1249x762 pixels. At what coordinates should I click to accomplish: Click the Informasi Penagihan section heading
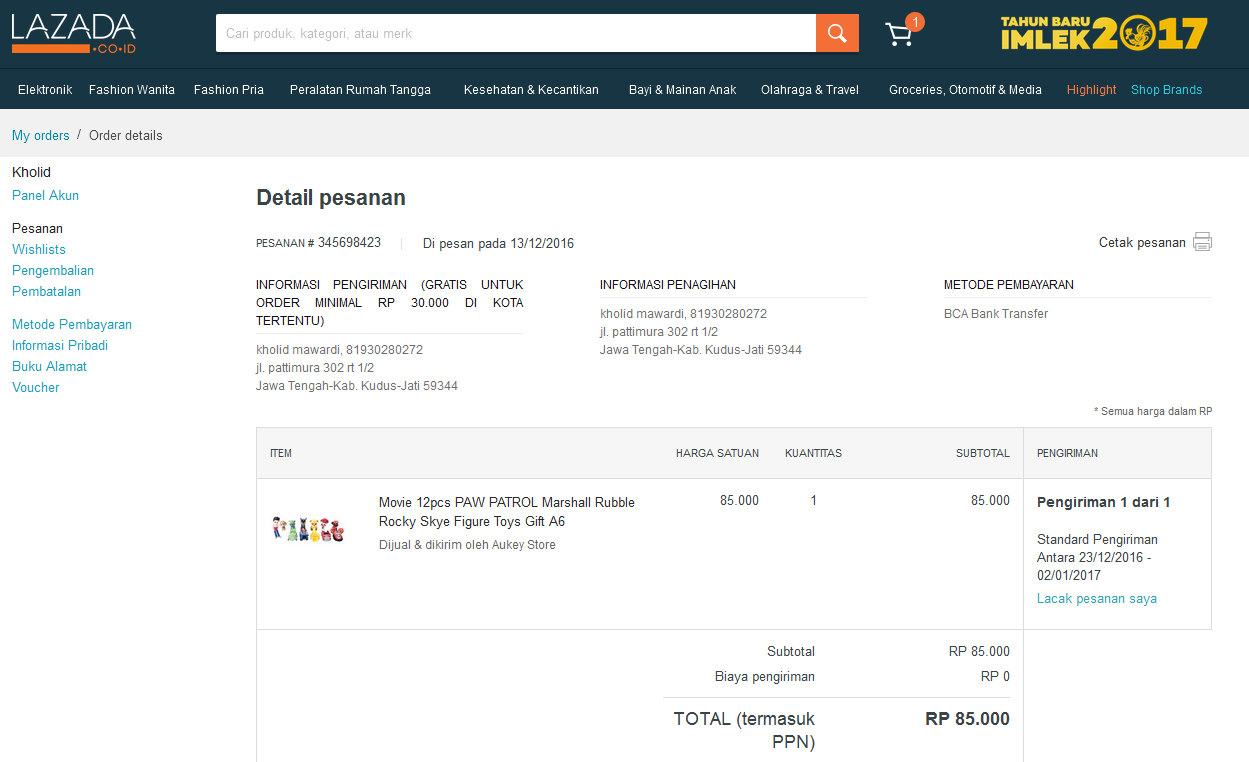[668, 284]
